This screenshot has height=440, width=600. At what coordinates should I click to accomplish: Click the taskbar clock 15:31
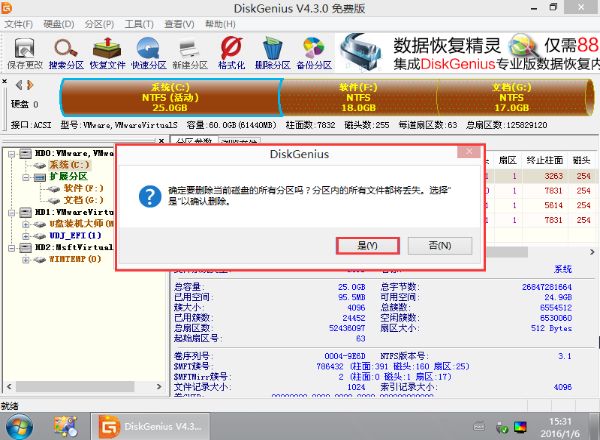560,422
